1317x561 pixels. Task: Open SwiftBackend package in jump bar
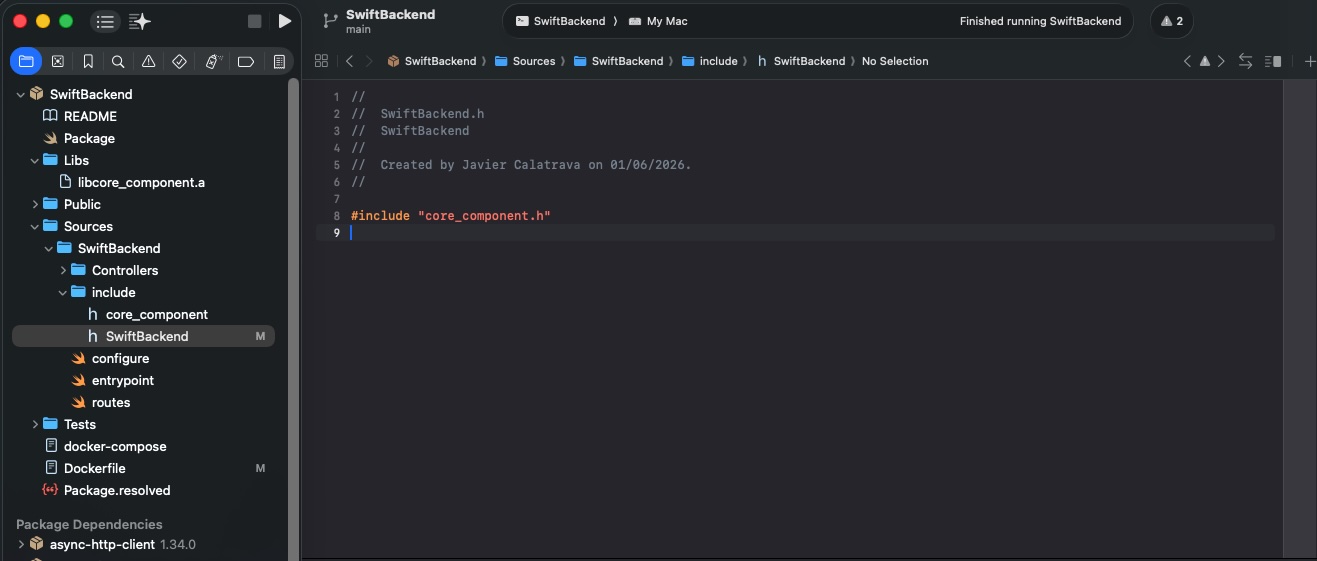pyautogui.click(x=432, y=61)
